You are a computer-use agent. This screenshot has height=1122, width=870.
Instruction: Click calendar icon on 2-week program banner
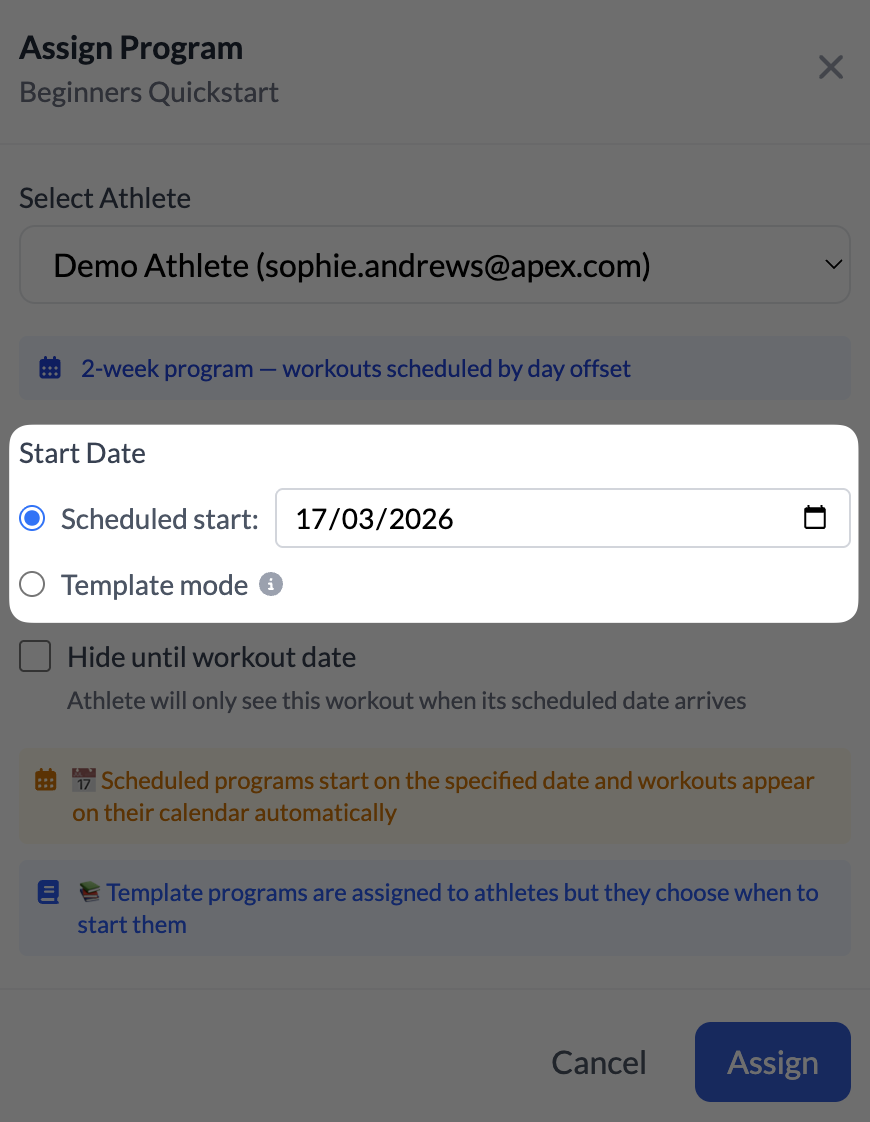click(x=49, y=367)
